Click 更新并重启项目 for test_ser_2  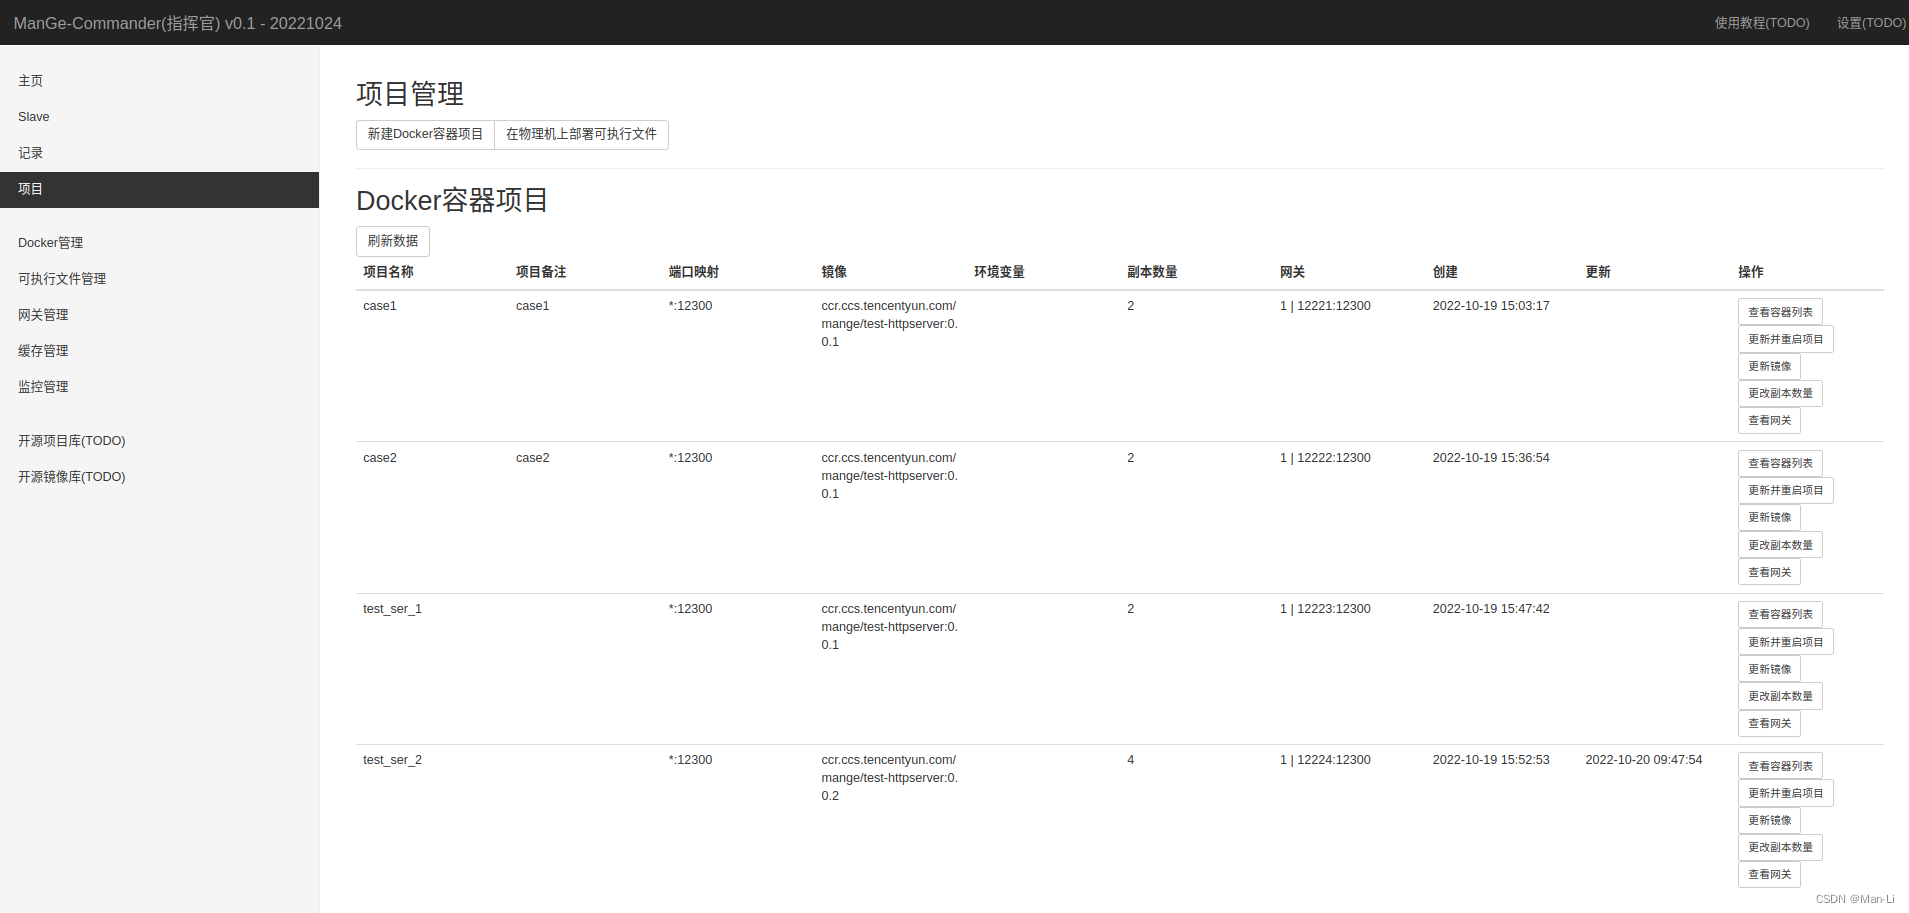(1785, 793)
